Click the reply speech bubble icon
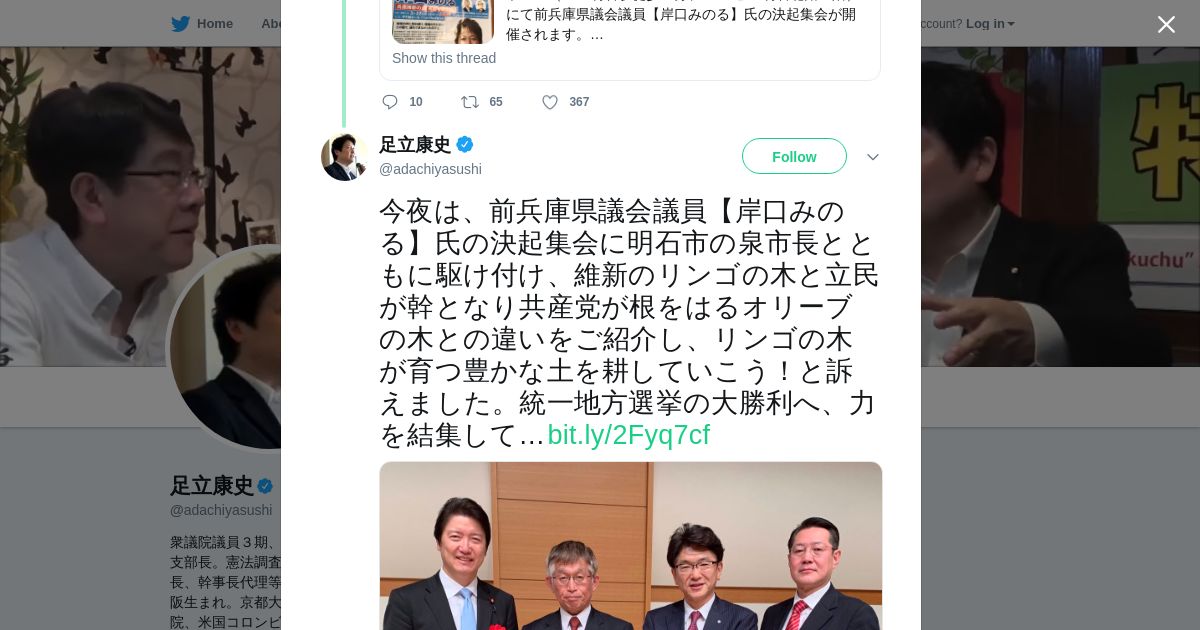 point(390,102)
